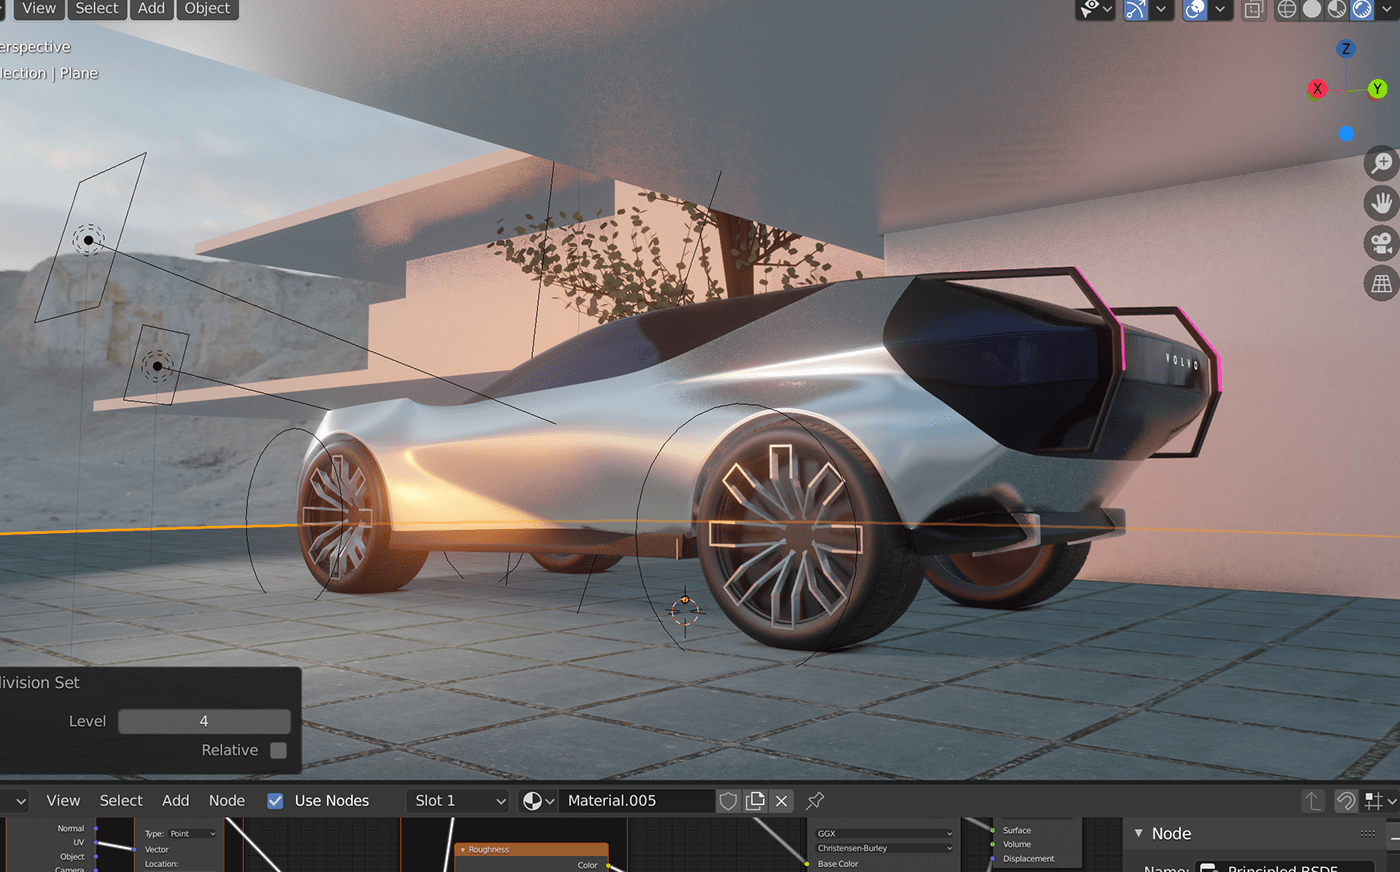Open the overlays options dropdown arrow

point(1220,9)
